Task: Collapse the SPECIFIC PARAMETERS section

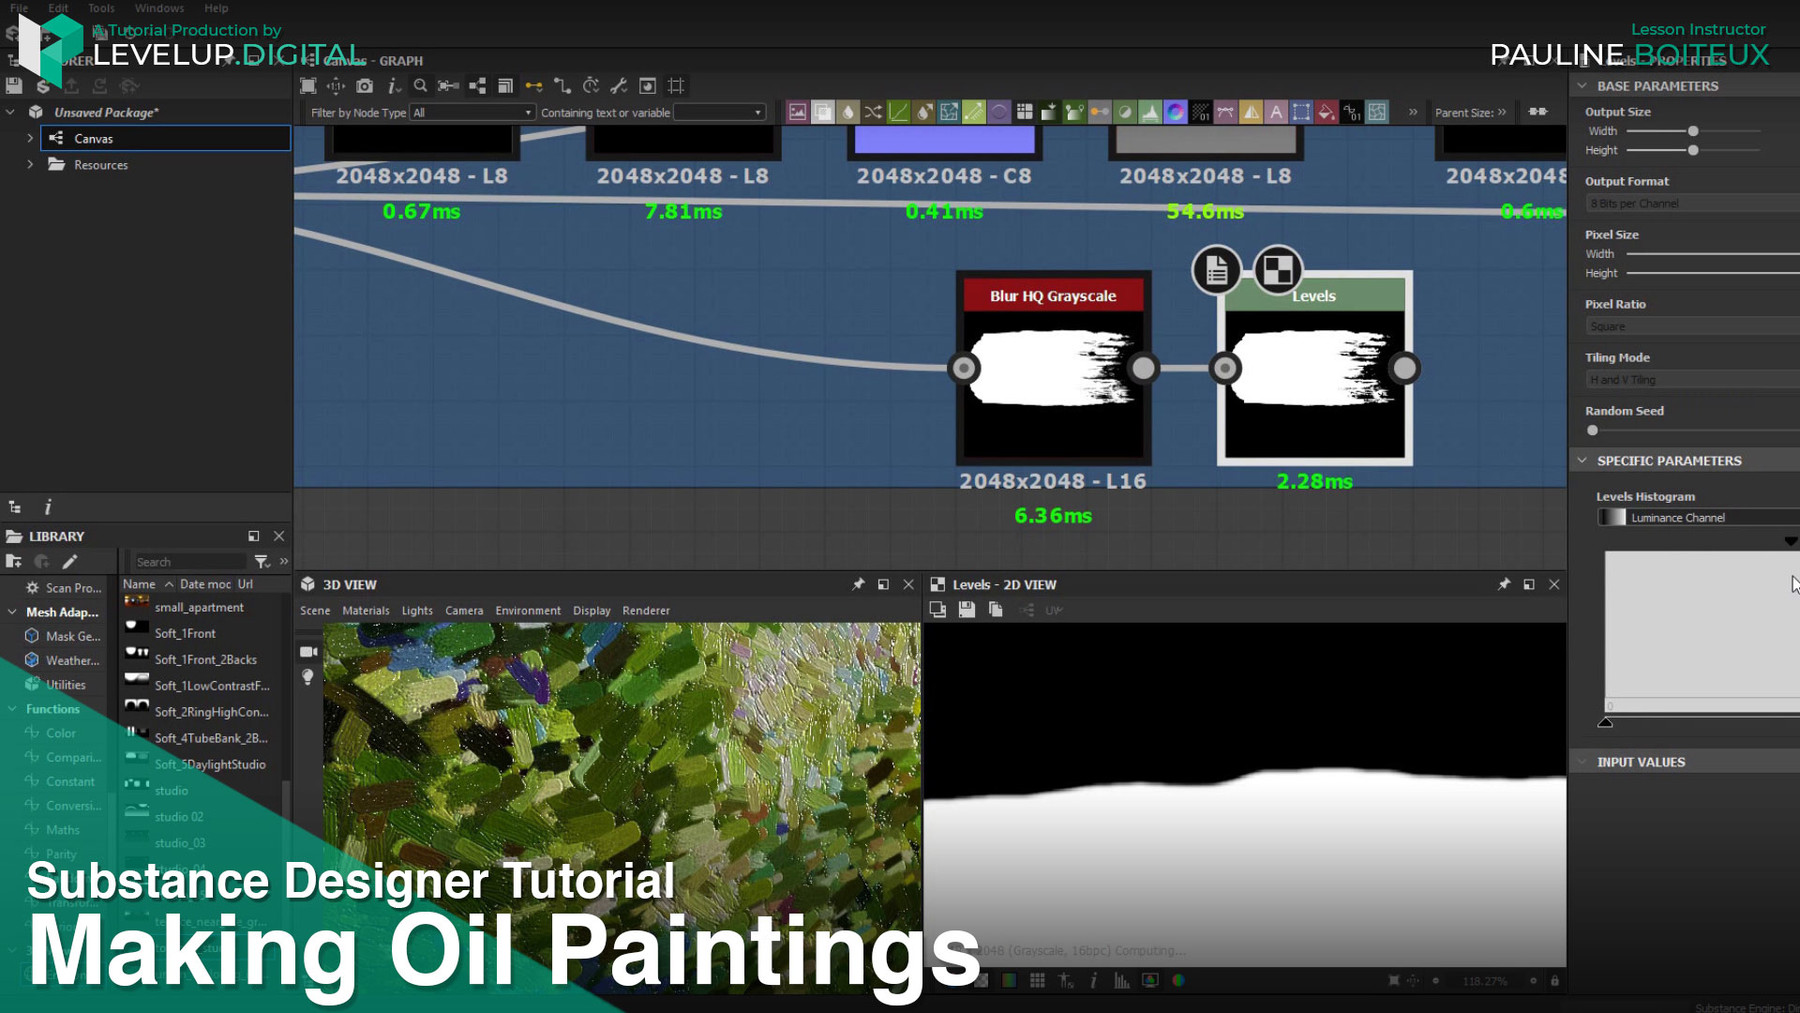Action: coord(1581,460)
